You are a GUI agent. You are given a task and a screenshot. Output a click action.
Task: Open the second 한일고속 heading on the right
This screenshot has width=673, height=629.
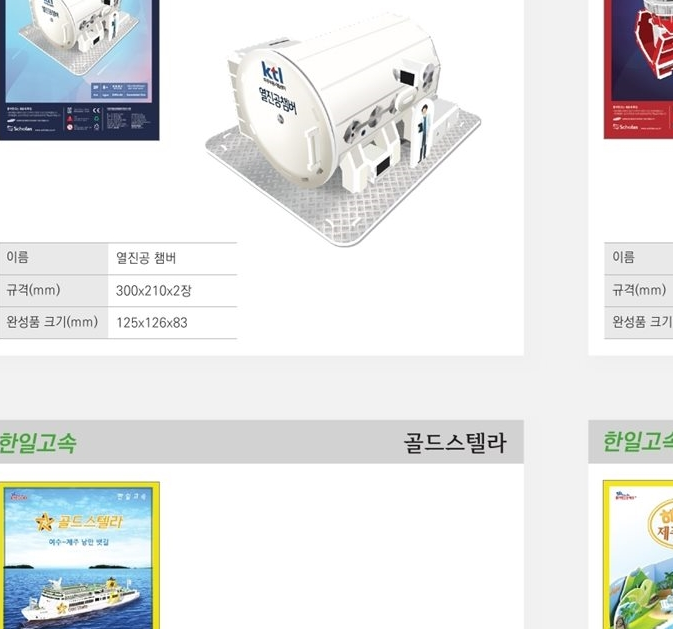click(638, 442)
